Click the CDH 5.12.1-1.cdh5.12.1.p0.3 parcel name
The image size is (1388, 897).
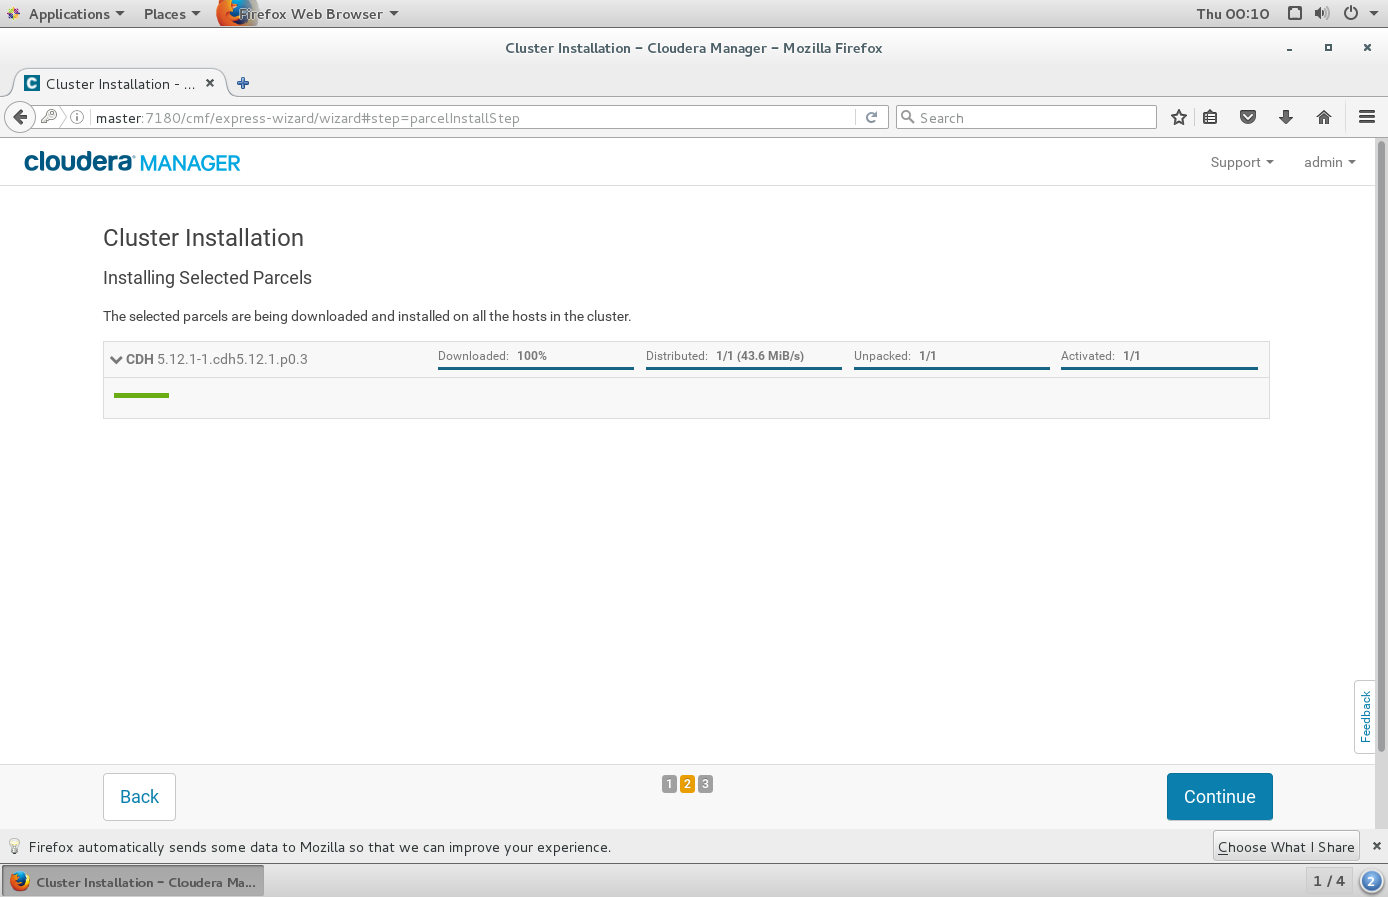pos(217,359)
